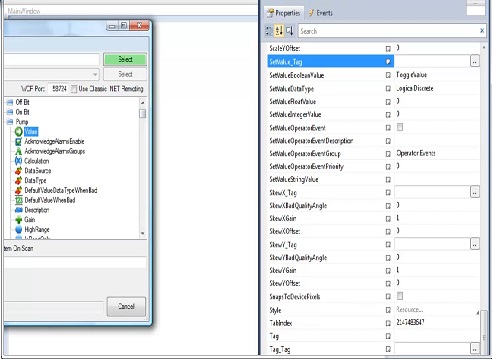Expand the On Bit tree node

pos(10,112)
